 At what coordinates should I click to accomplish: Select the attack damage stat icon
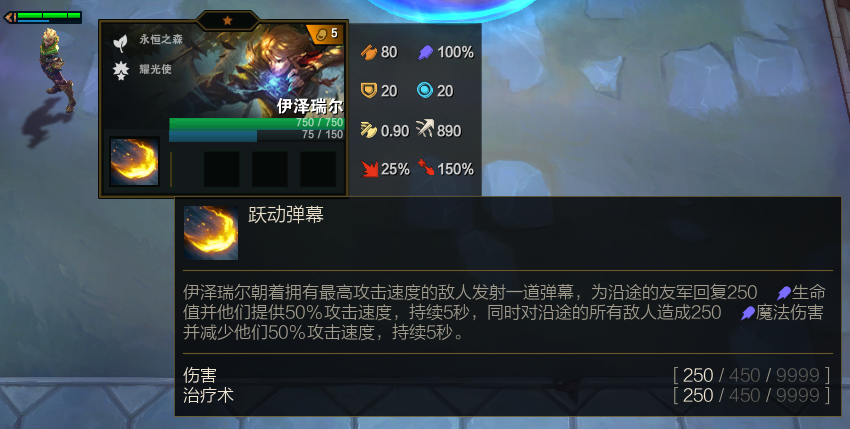click(369, 52)
